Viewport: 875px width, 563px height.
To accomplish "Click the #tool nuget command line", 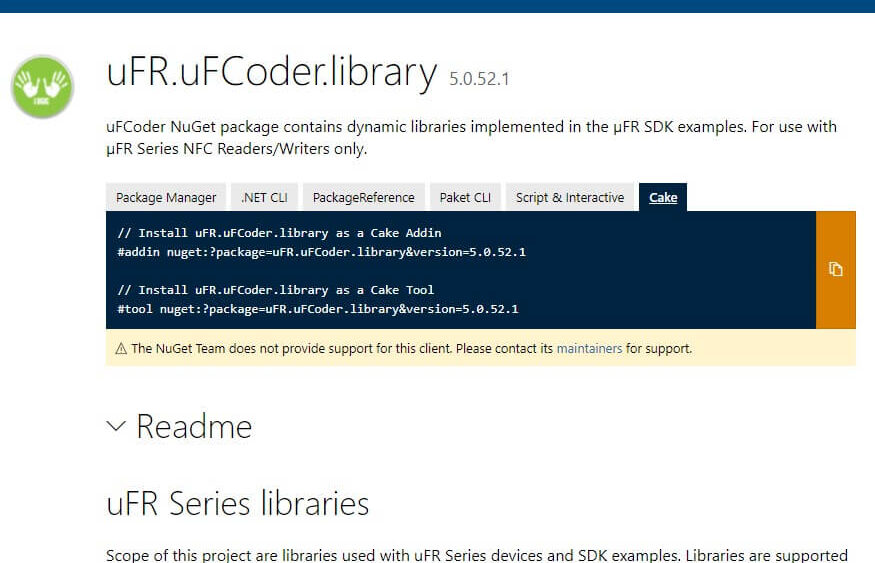I will [318, 309].
